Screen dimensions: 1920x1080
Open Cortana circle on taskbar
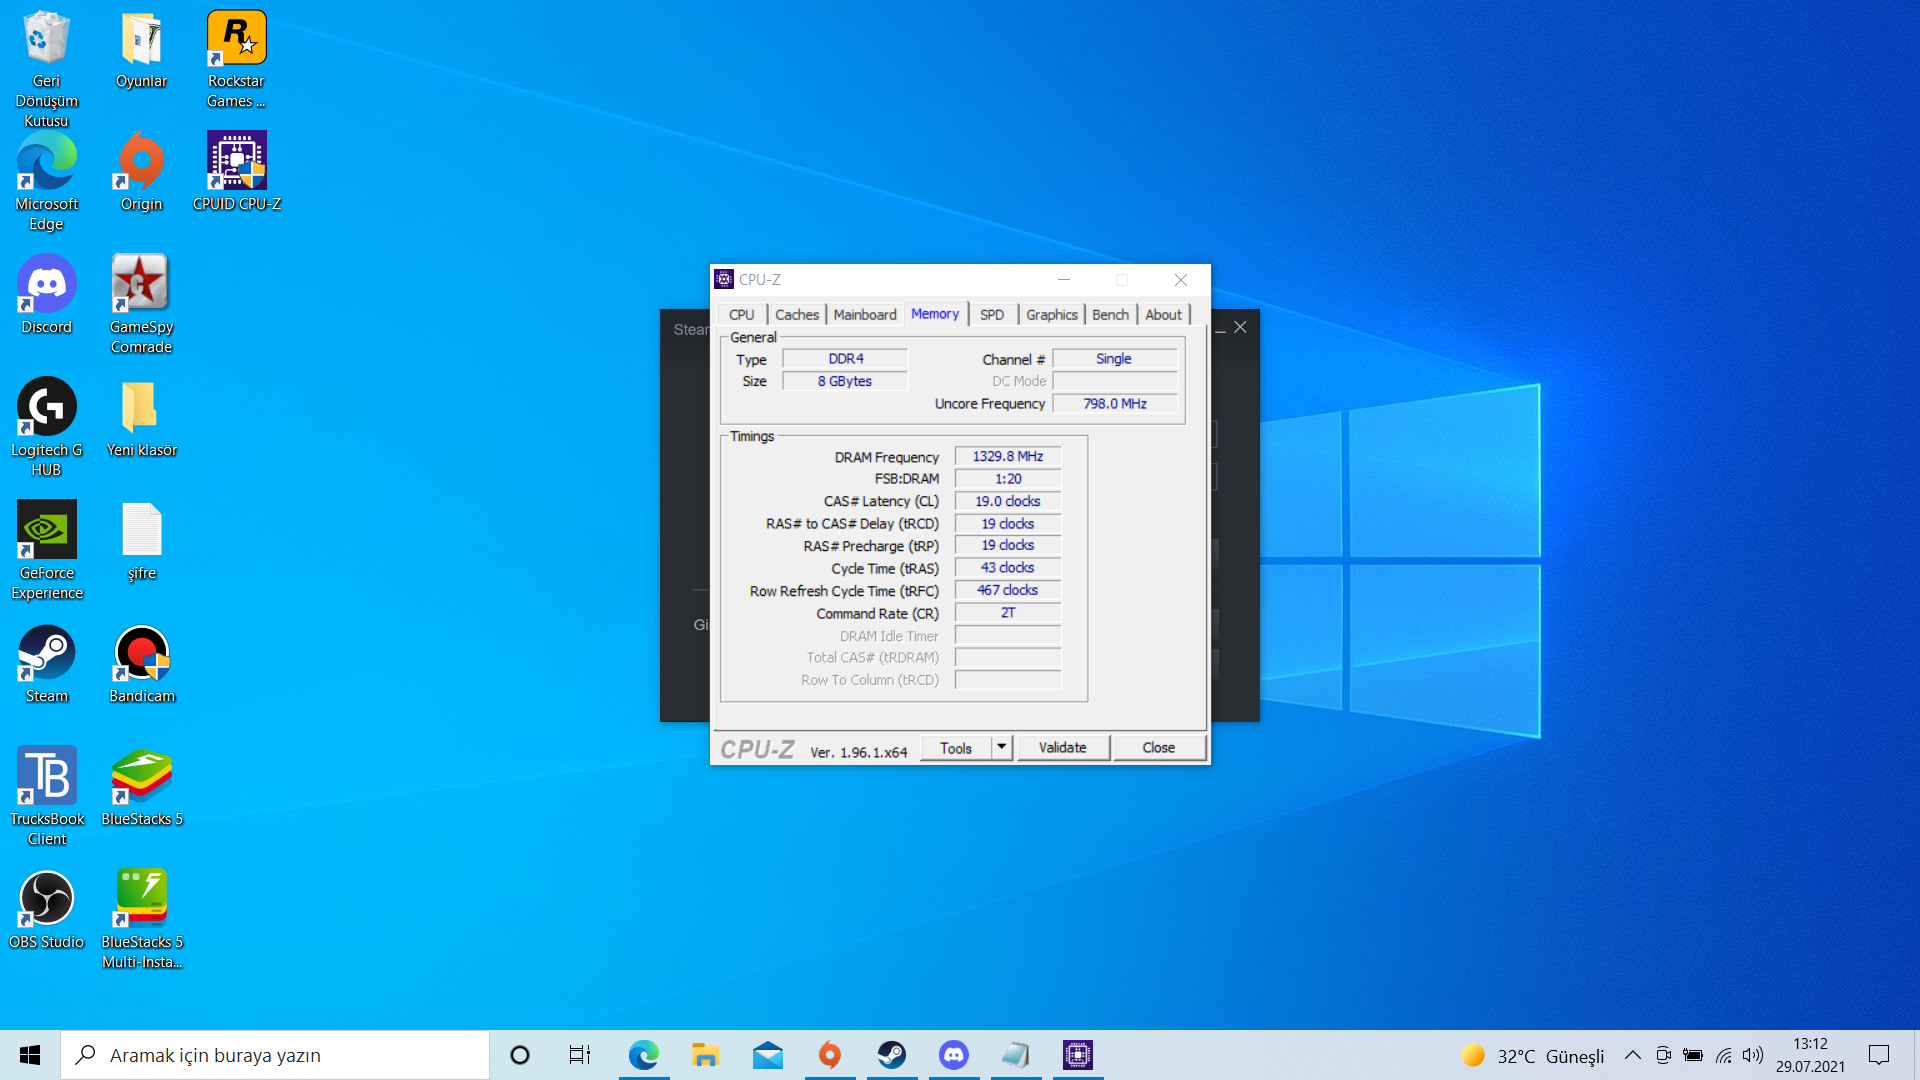point(519,1055)
